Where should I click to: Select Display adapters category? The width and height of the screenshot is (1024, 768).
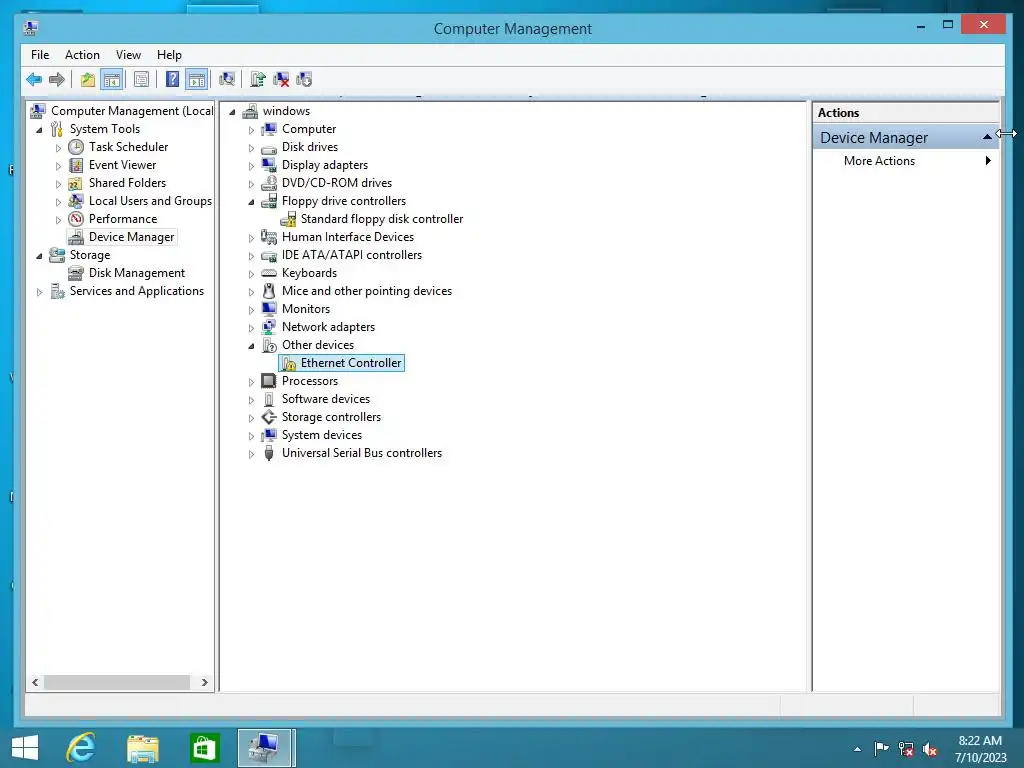(325, 165)
